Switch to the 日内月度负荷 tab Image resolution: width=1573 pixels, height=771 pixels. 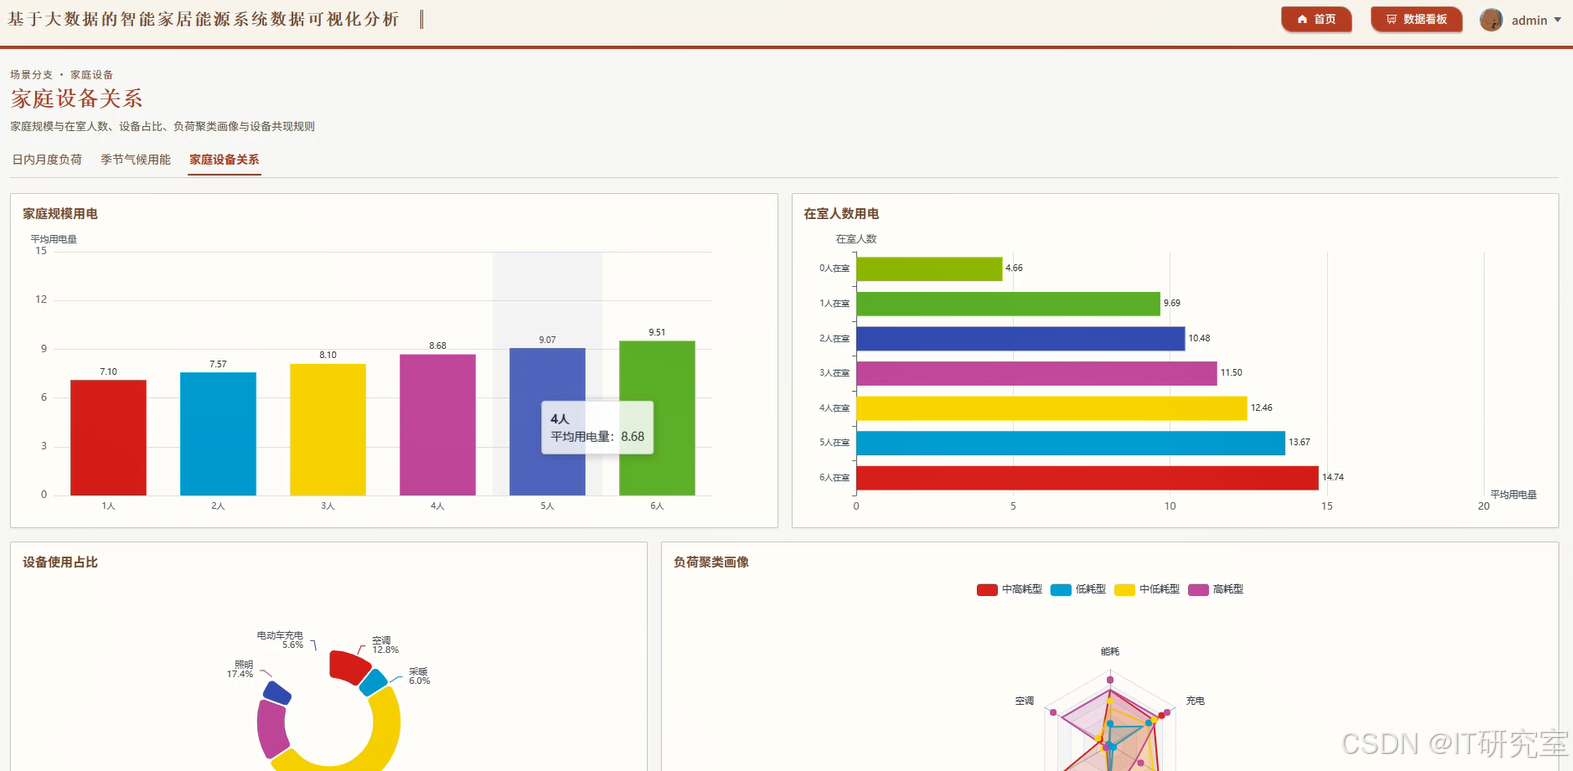coord(47,160)
